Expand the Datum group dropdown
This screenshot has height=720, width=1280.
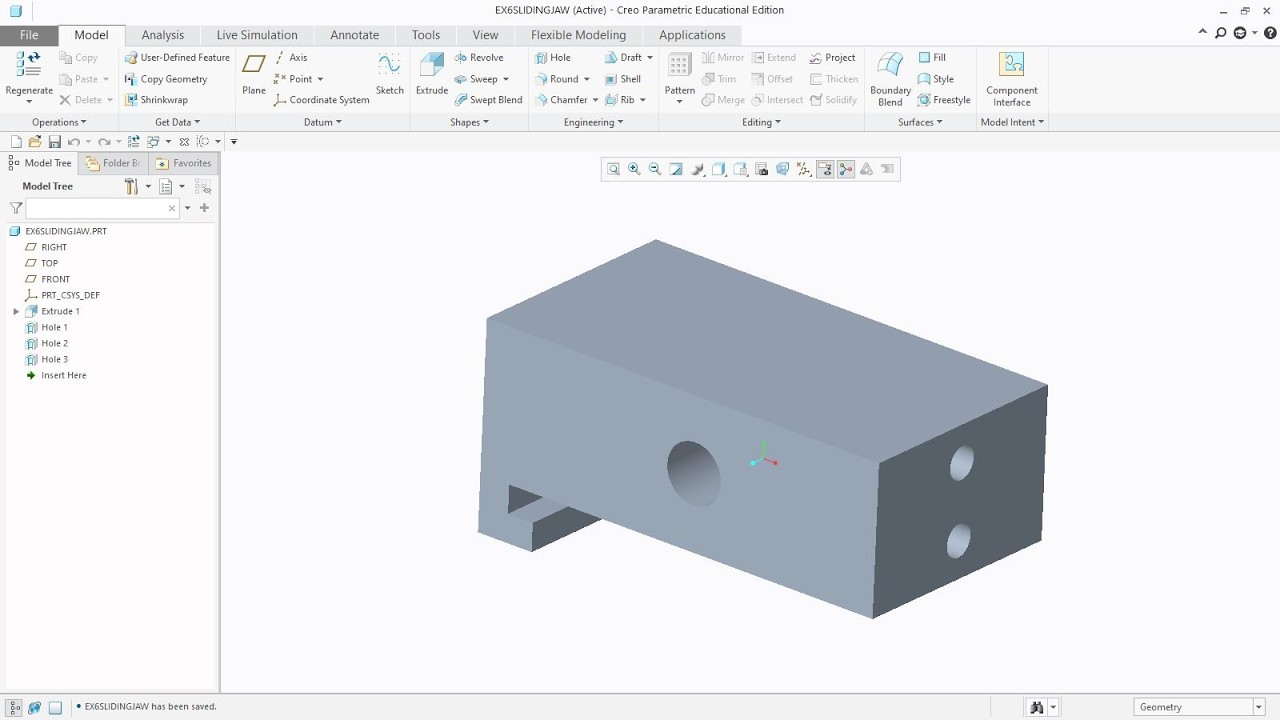322,122
